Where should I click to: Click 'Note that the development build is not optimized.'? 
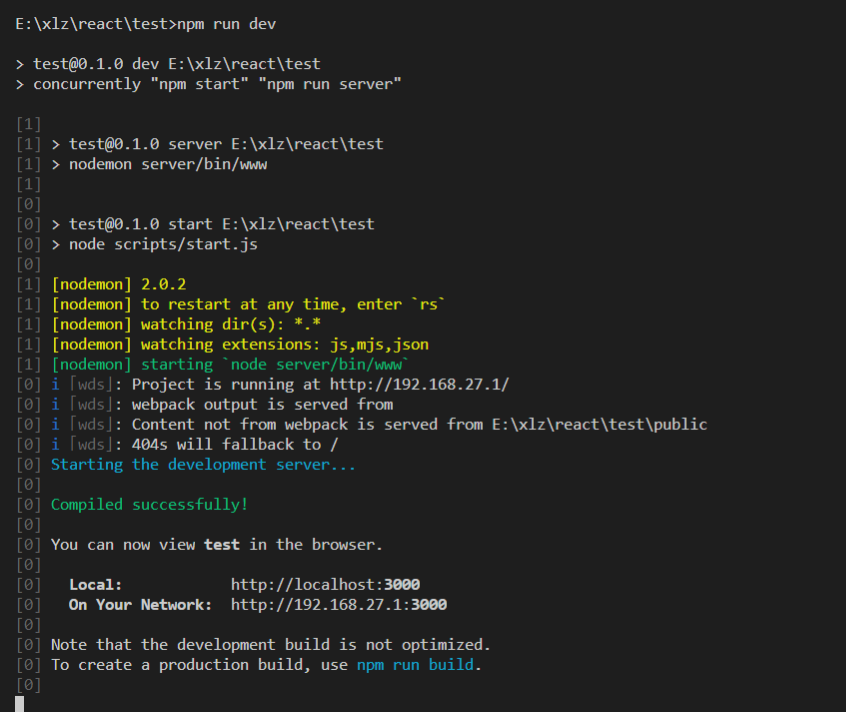coord(271,645)
